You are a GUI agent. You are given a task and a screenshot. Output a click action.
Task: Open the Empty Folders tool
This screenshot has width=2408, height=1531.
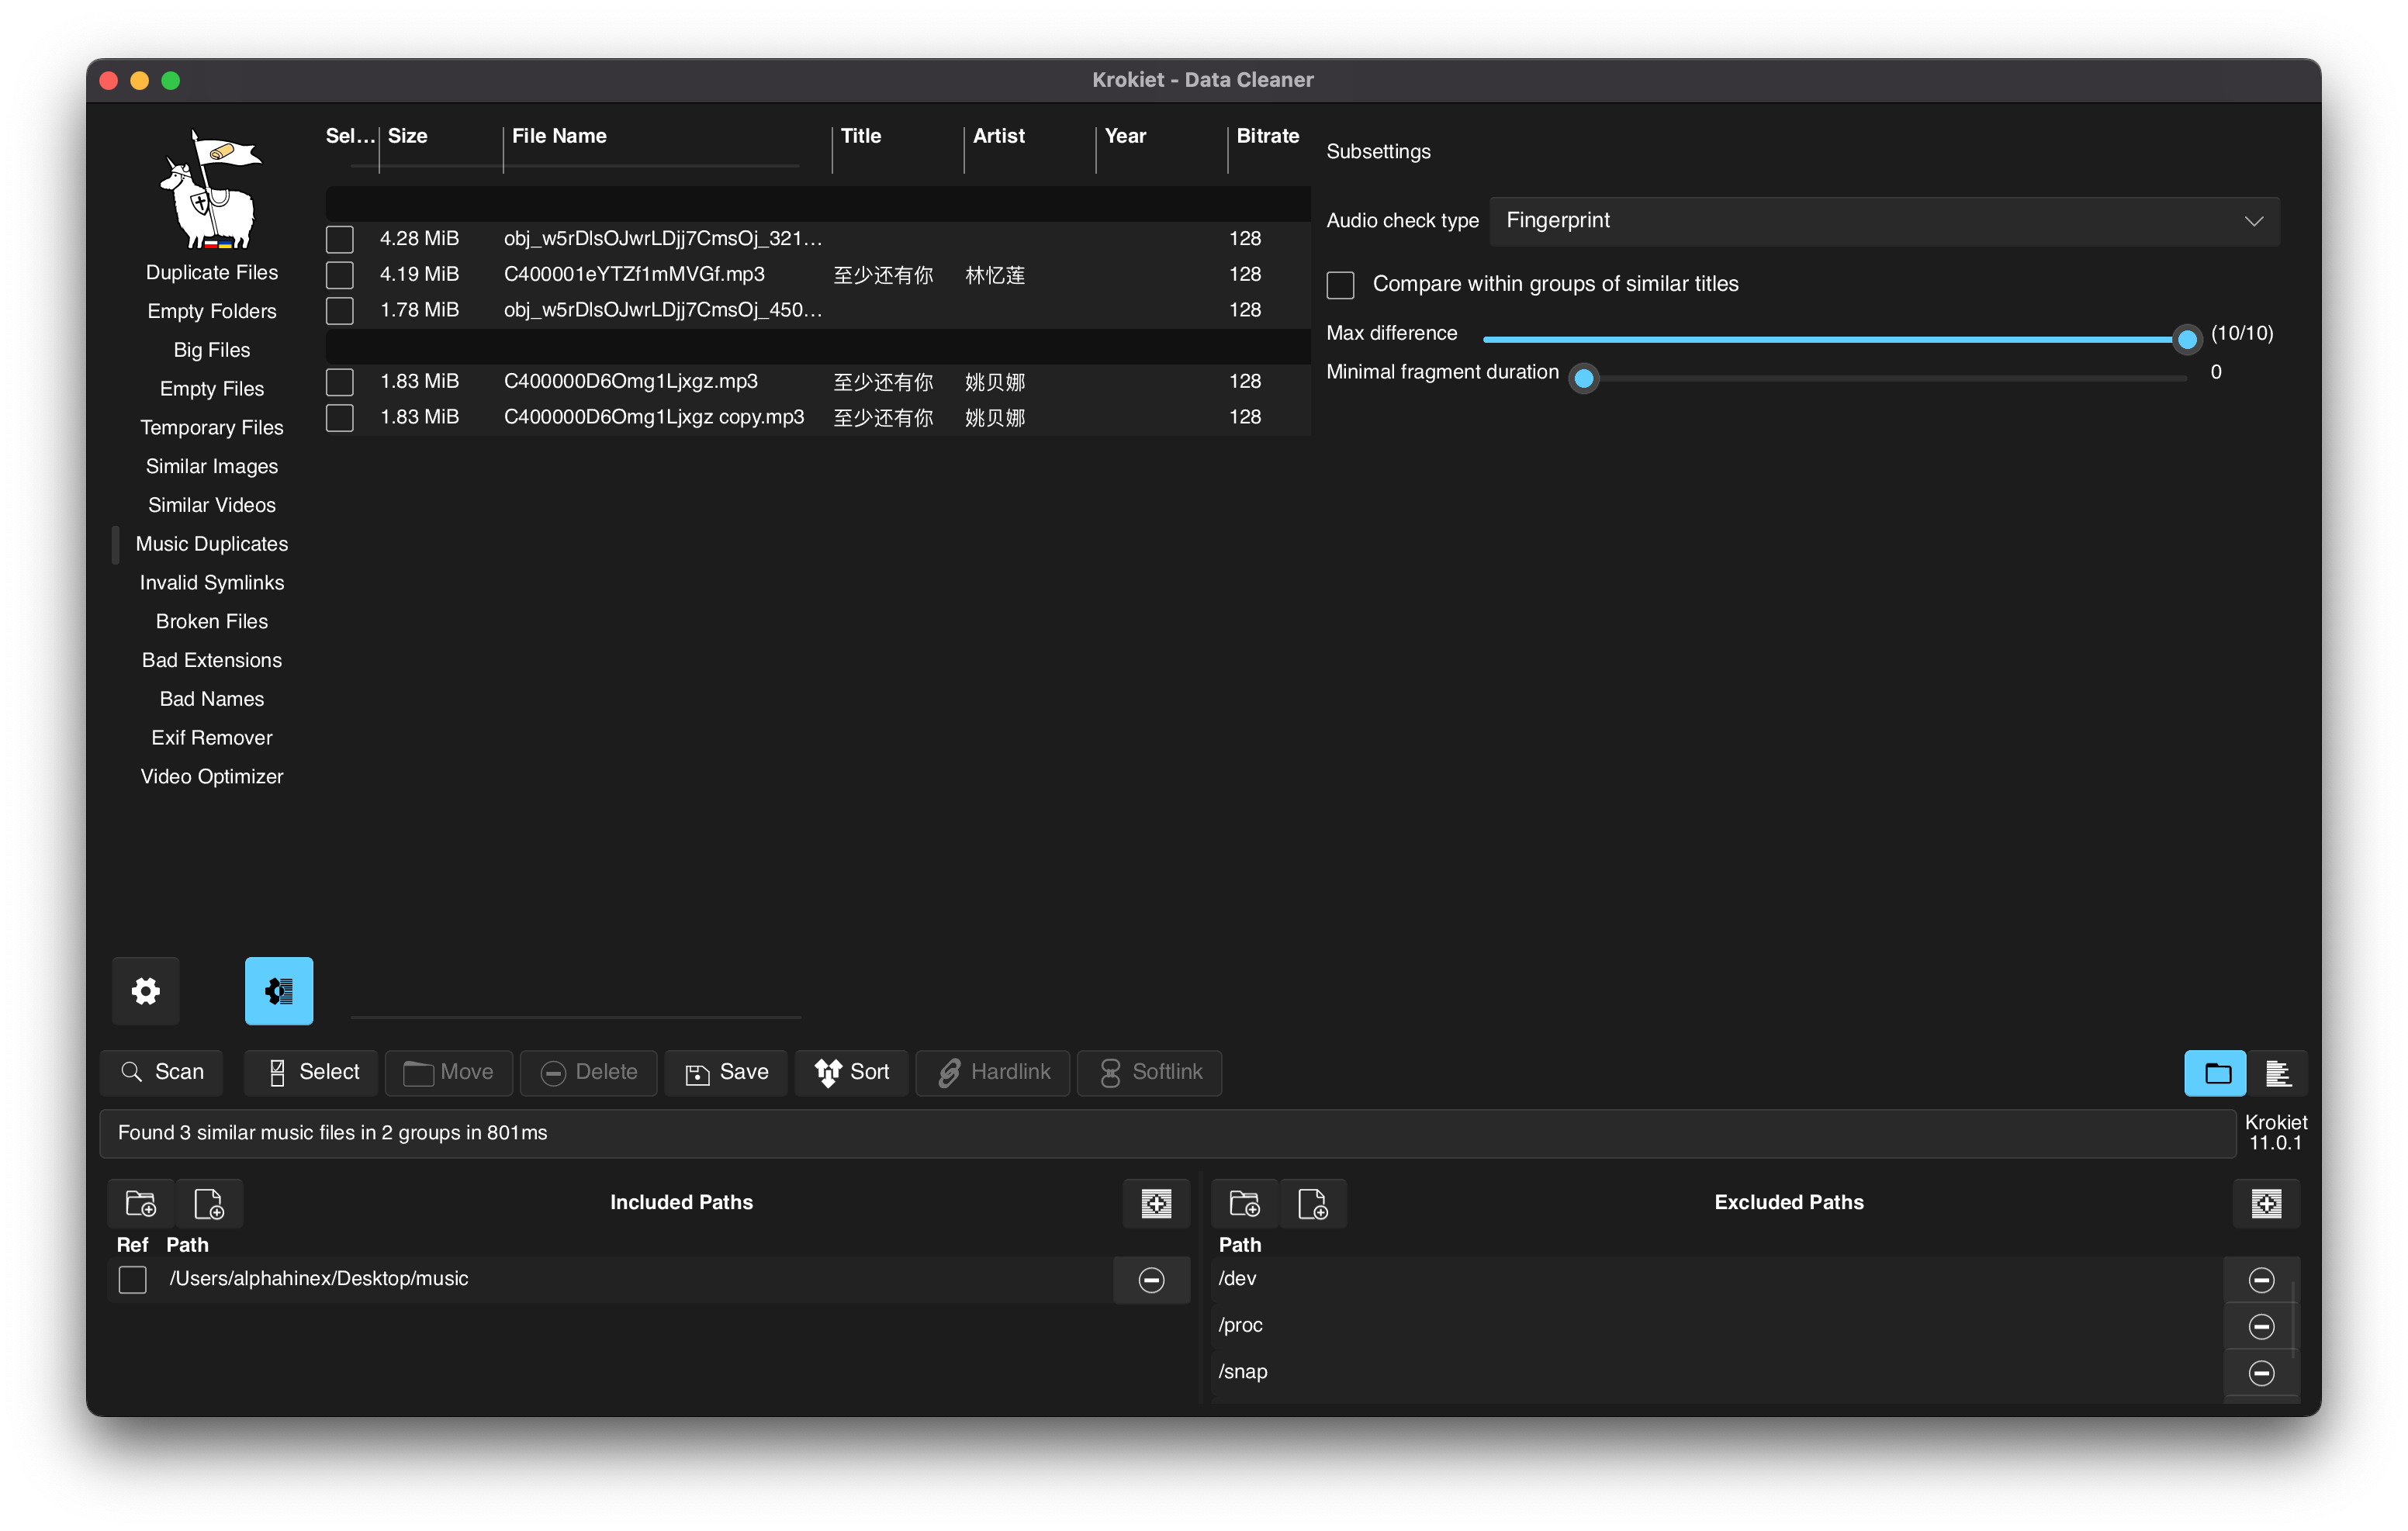coord(212,311)
